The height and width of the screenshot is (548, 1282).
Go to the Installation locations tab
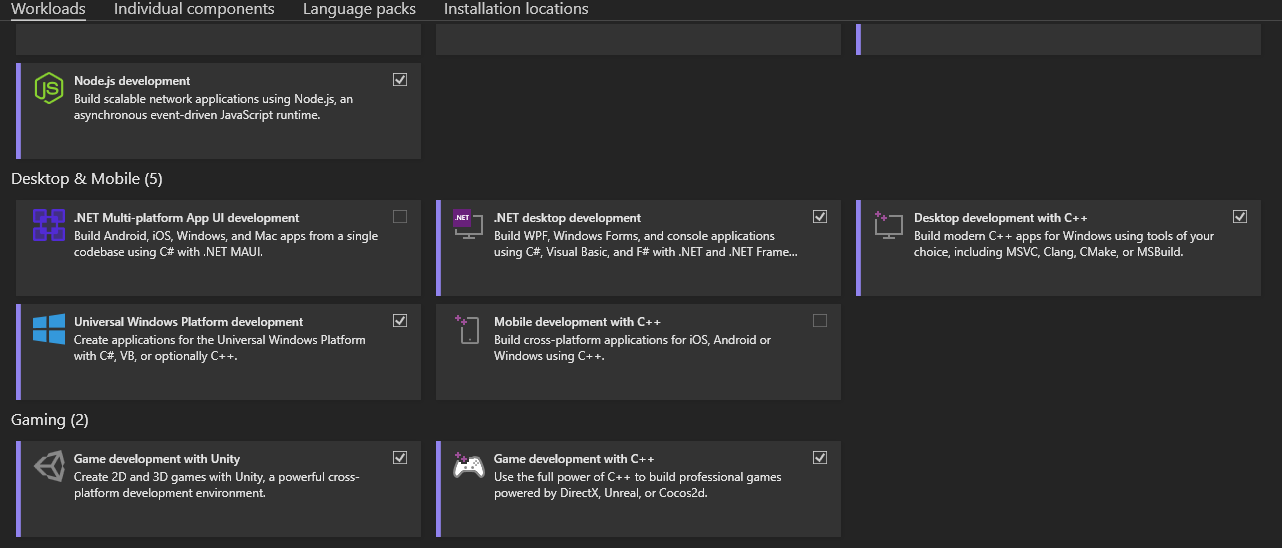(516, 9)
